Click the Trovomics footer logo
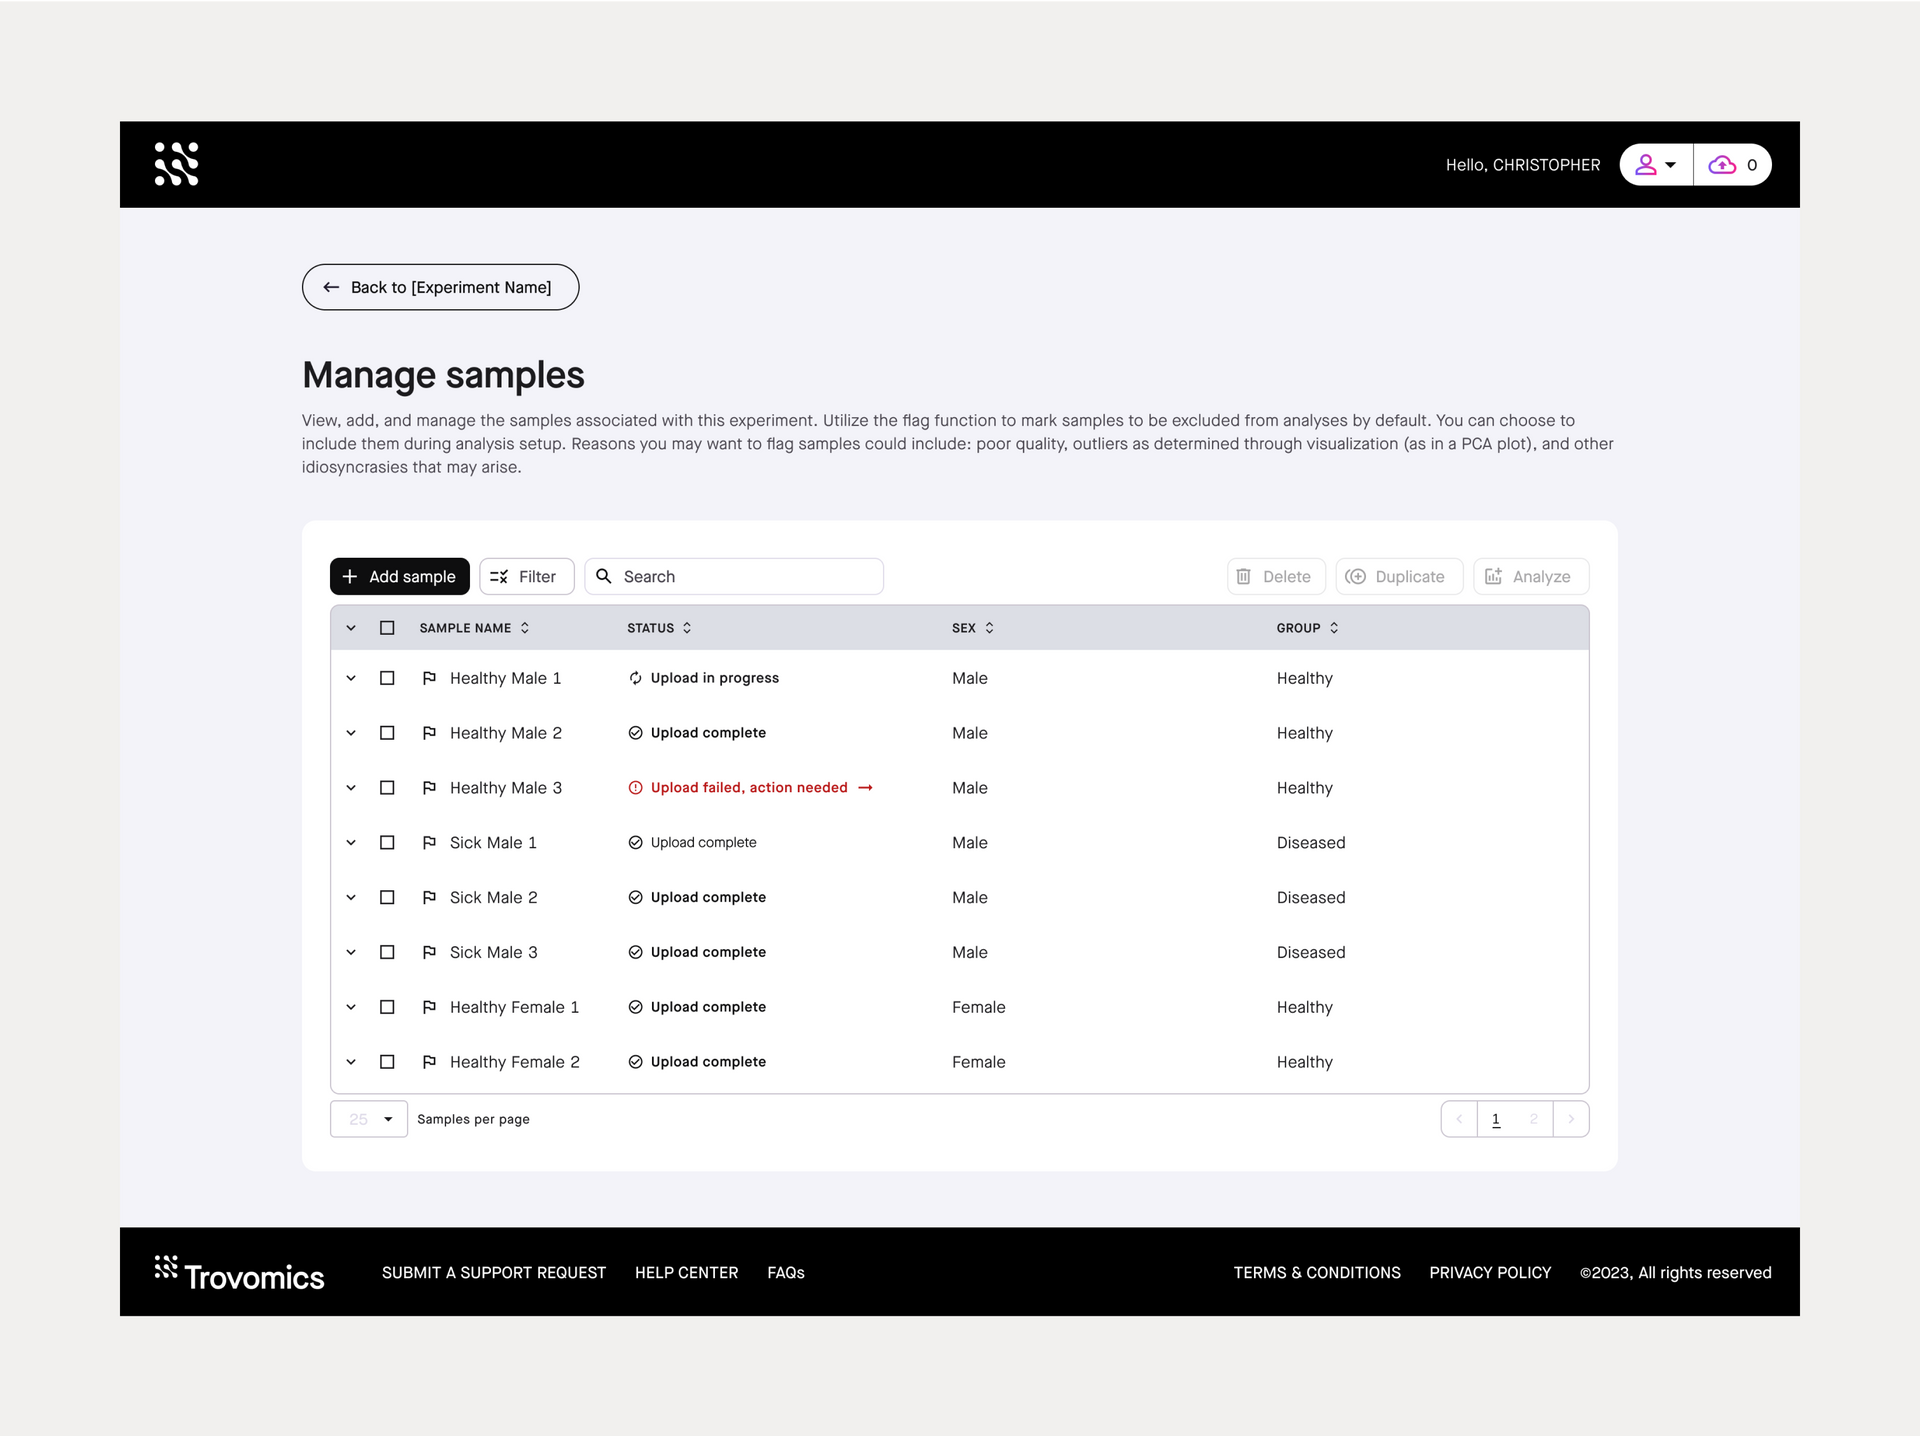 tap(239, 1272)
